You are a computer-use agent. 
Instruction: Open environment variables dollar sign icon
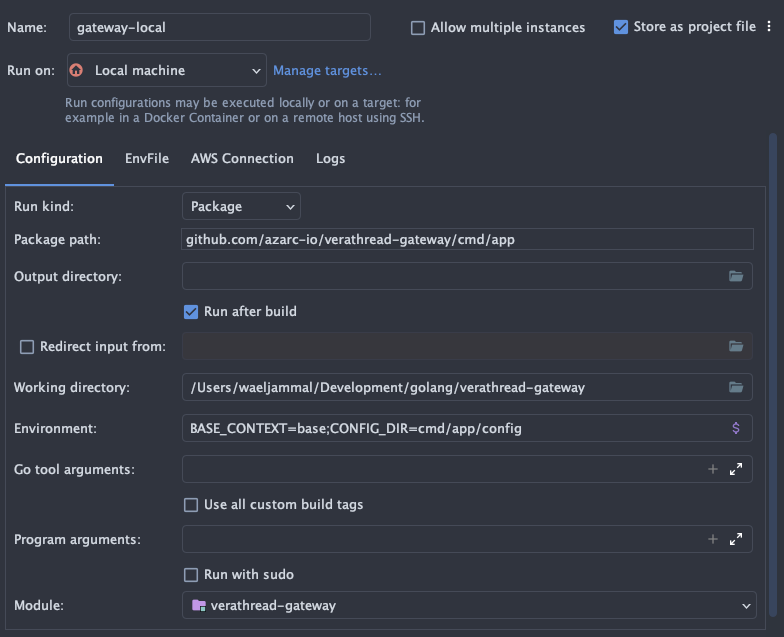click(736, 428)
